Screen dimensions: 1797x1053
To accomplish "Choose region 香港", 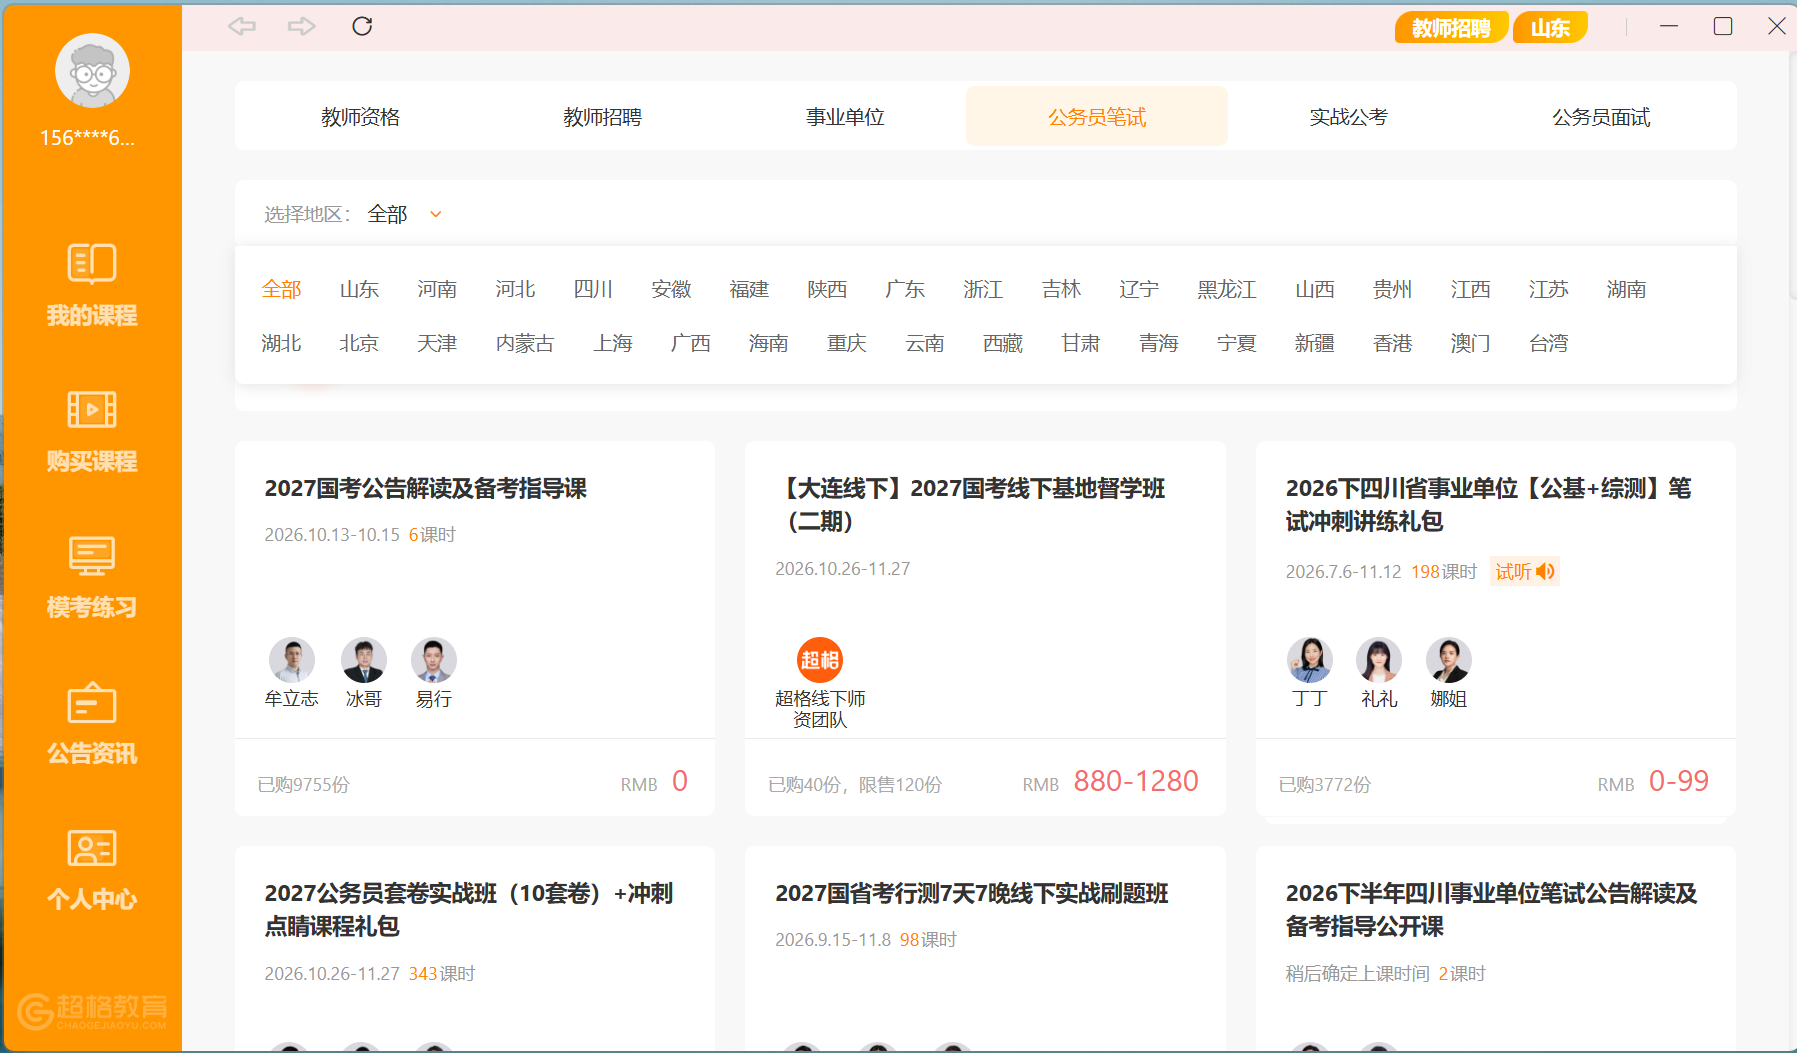I will 1393,343.
